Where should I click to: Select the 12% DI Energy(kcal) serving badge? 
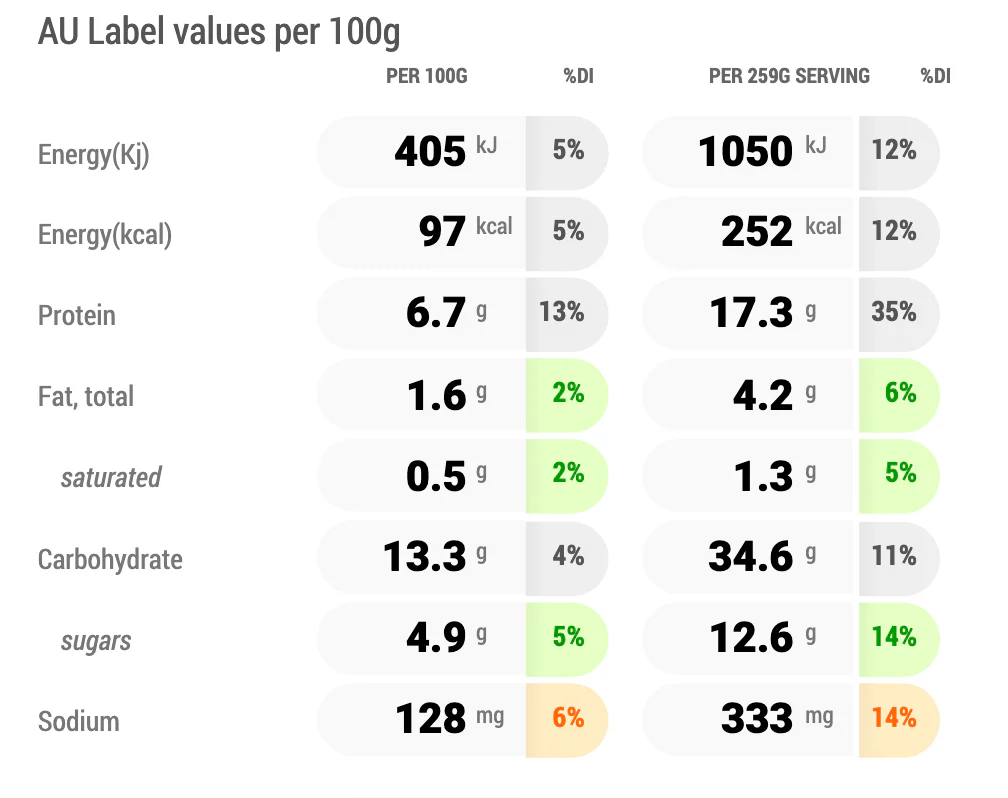tap(899, 233)
